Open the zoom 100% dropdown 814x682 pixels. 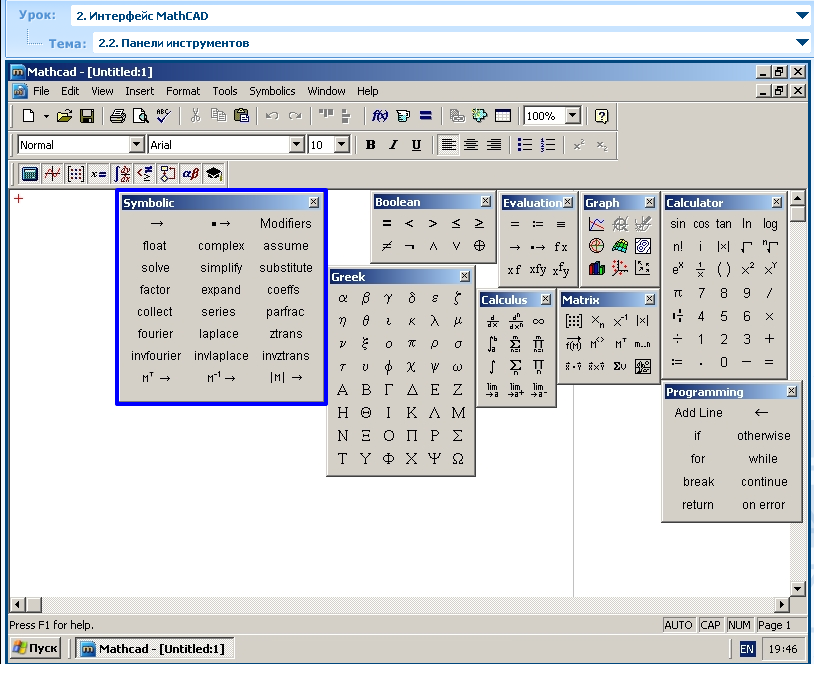(573, 115)
